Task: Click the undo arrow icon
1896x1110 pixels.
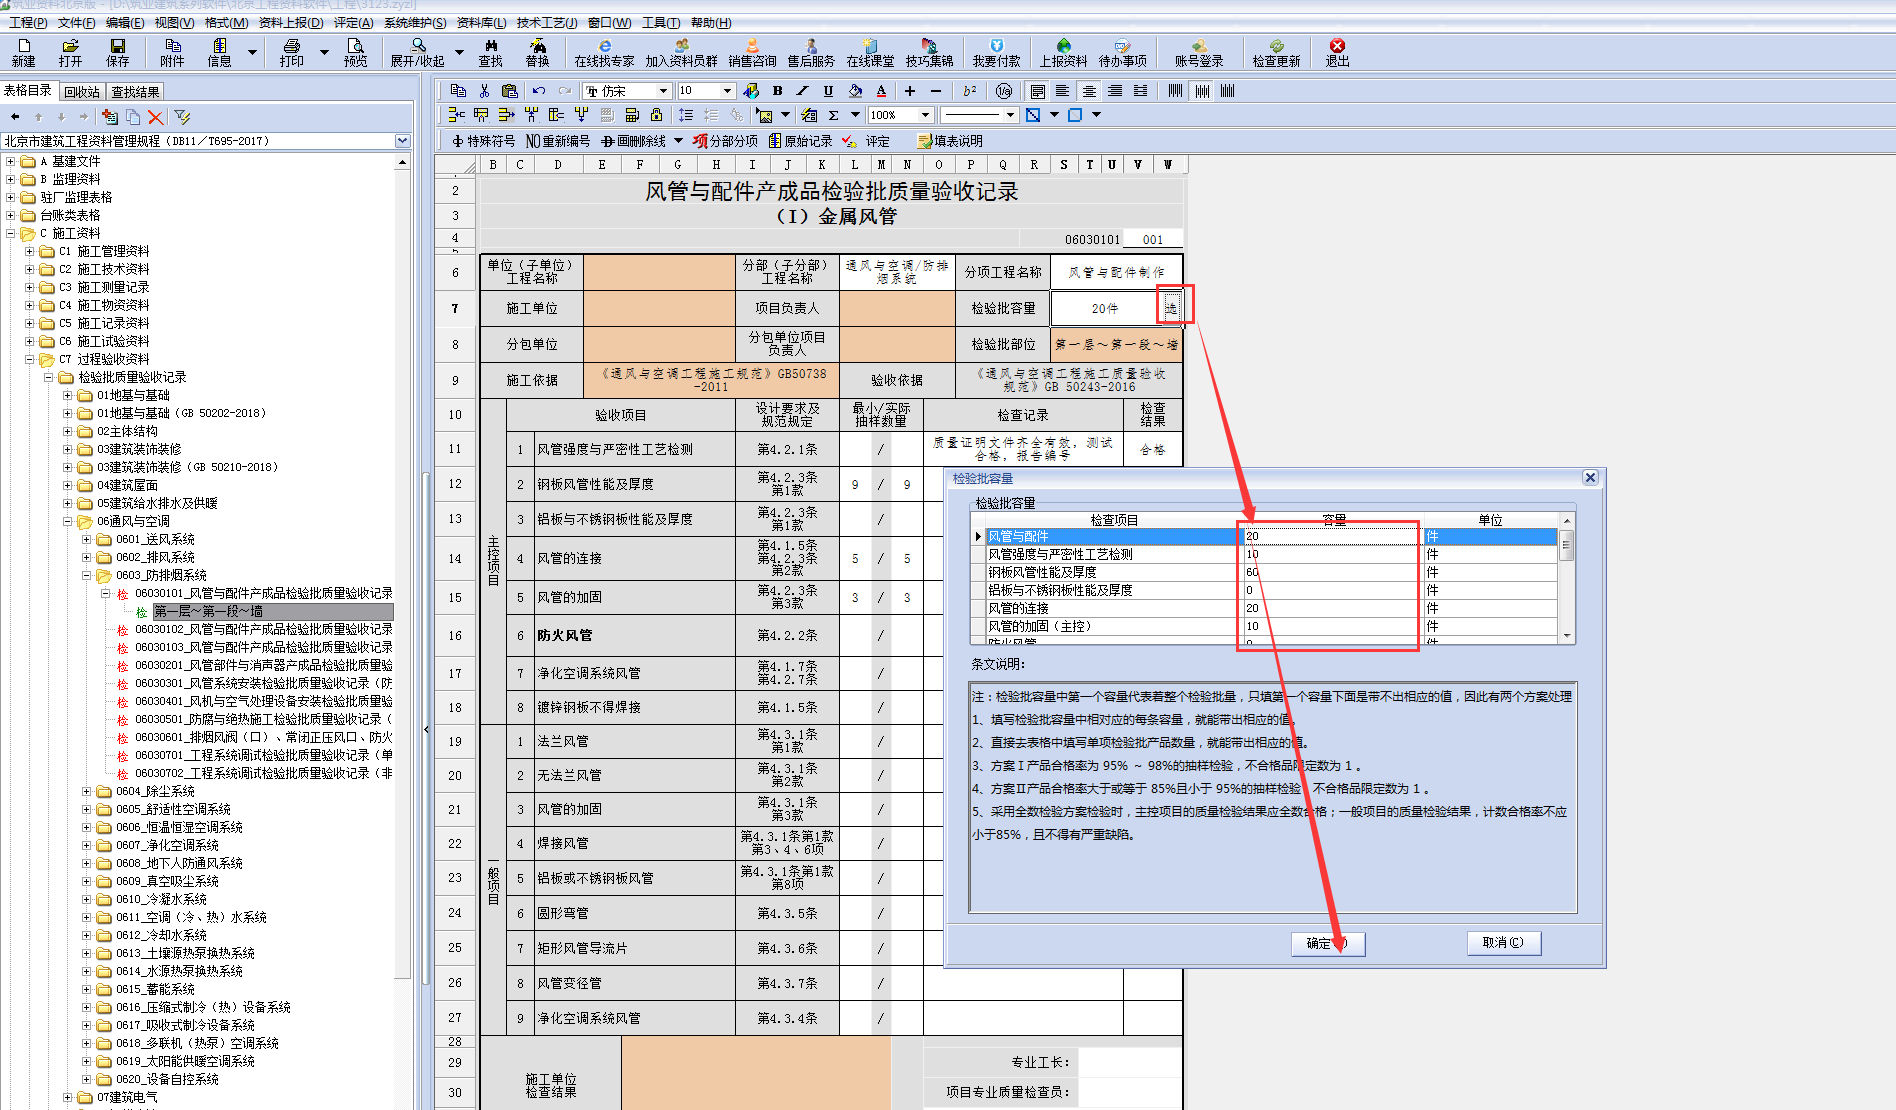Action: [539, 91]
